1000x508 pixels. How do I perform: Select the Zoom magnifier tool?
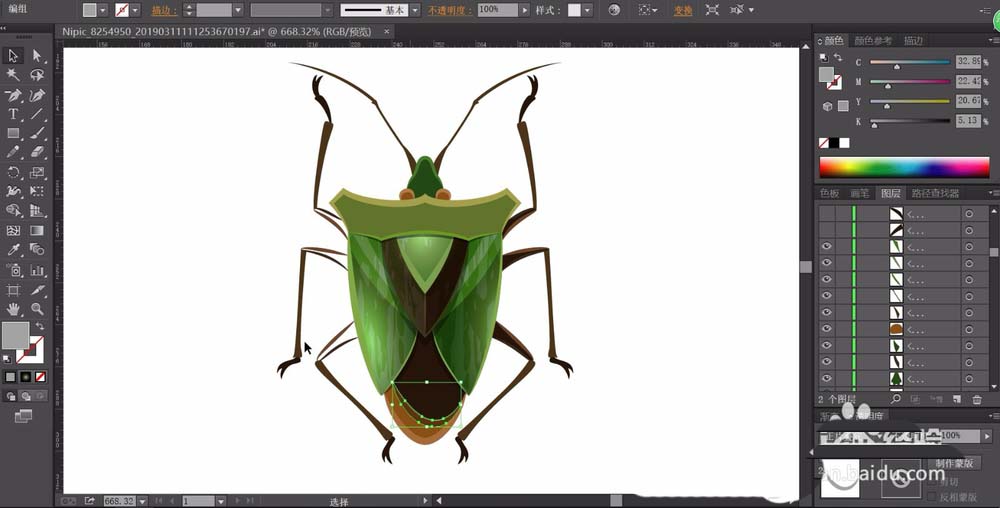point(38,309)
